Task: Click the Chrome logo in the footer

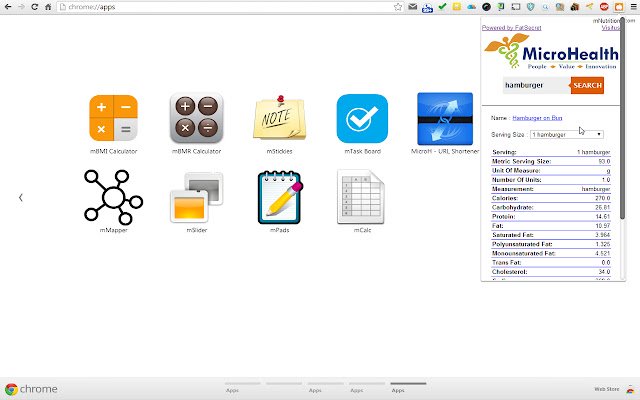Action: click(x=11, y=389)
